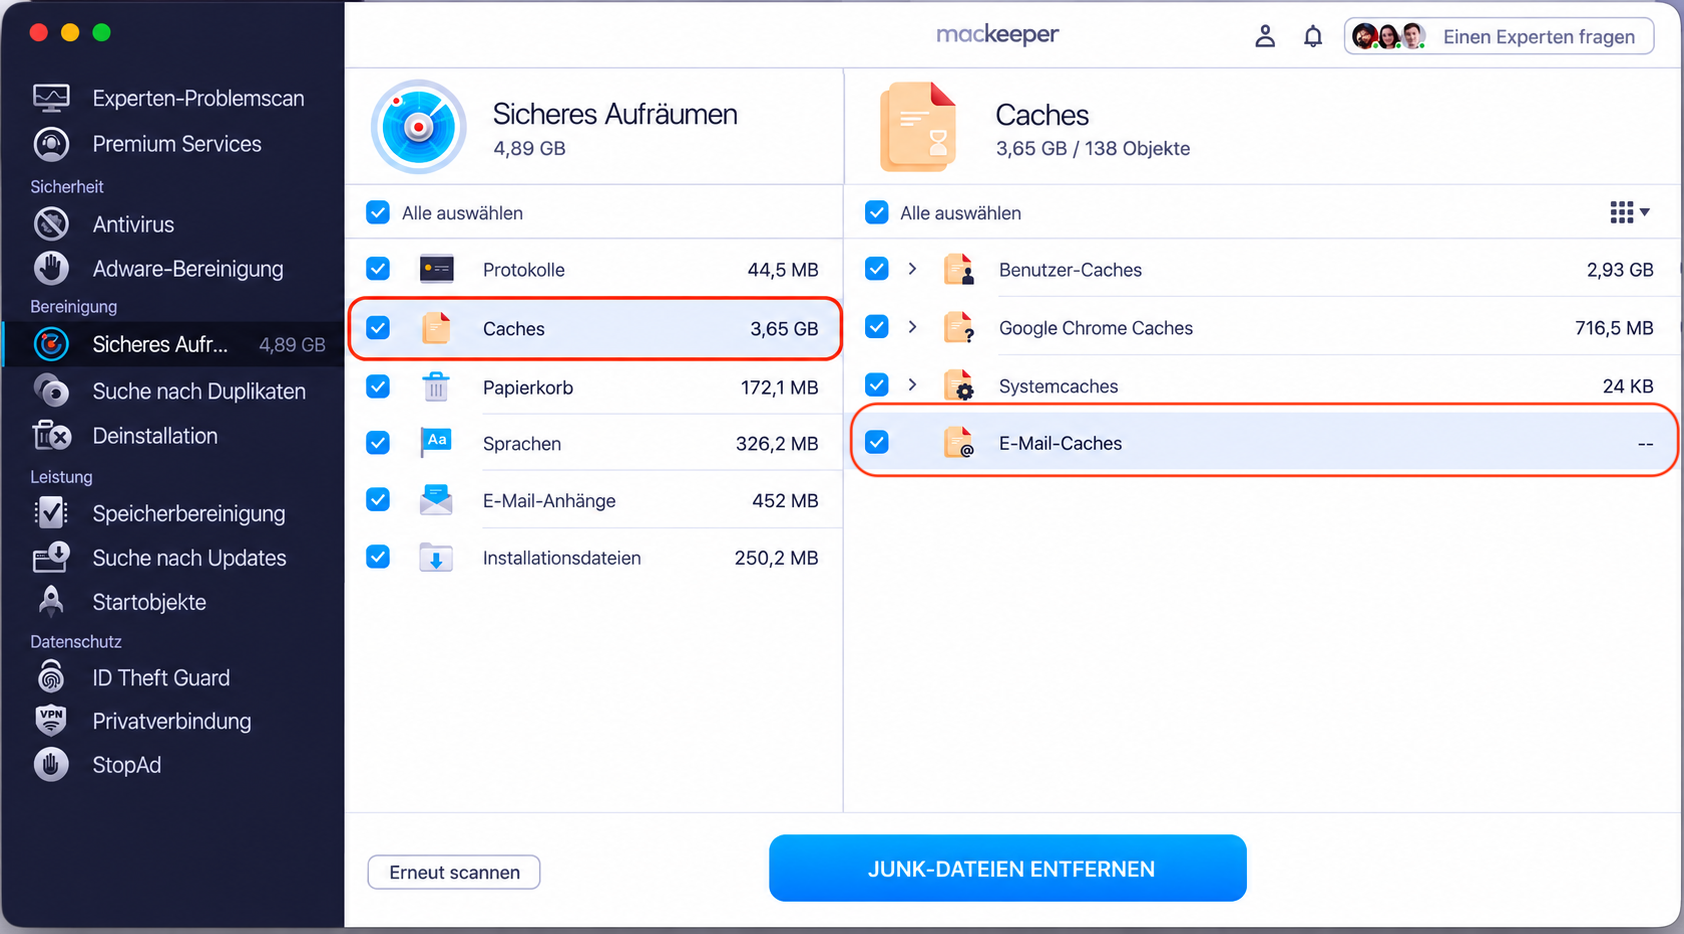Click JUNK-DATEIEN ENTFERNEN button

pyautogui.click(x=1008, y=868)
